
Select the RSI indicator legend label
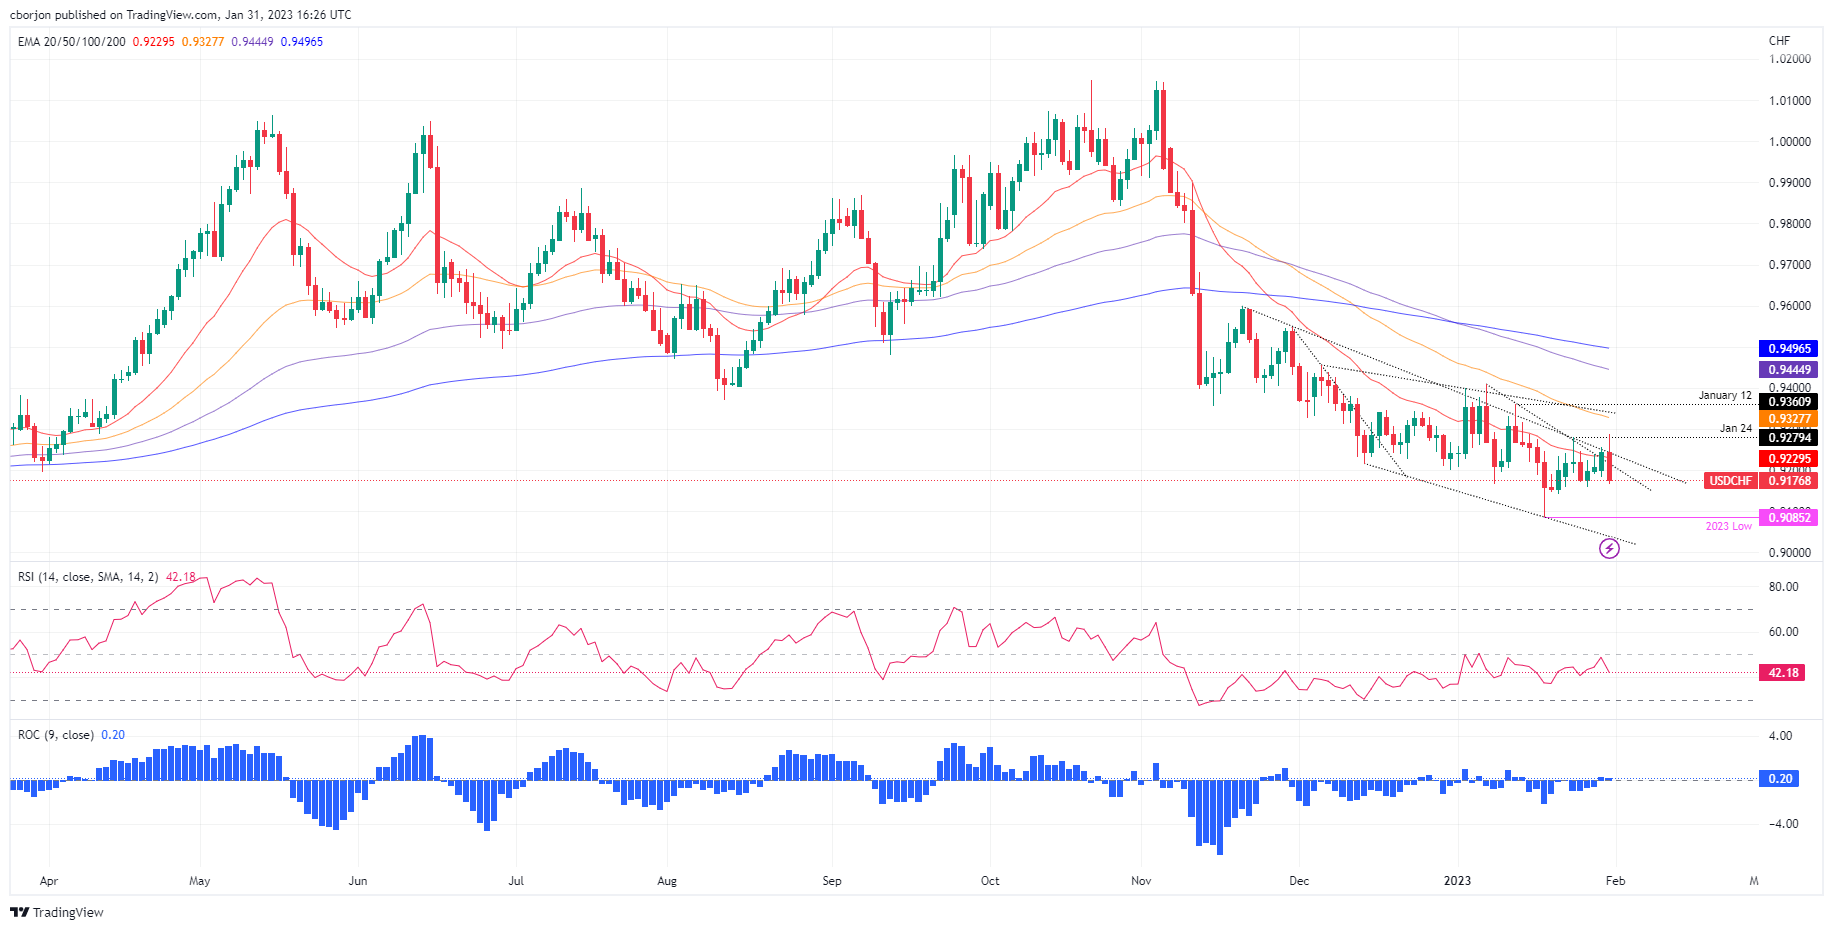pos(106,577)
